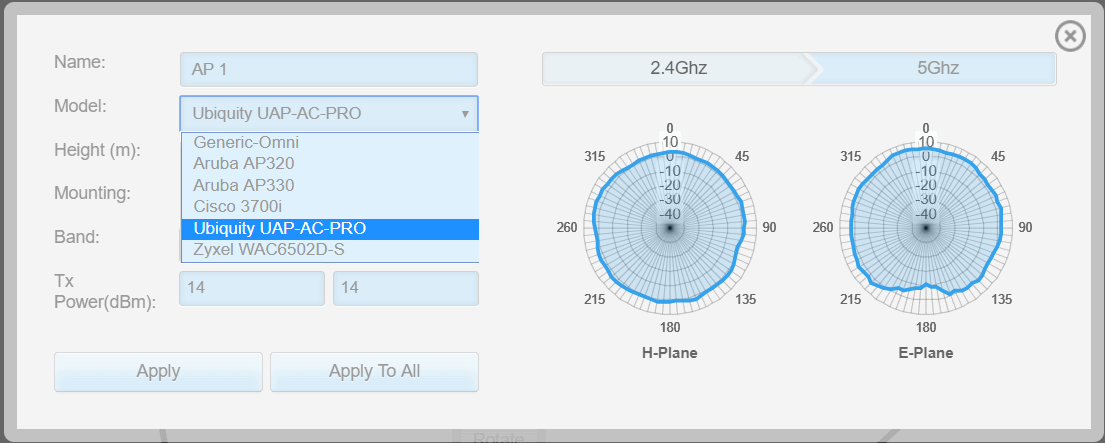Switch to the 5Ghz band tab
Screen dimensions: 1105x443
(937, 68)
